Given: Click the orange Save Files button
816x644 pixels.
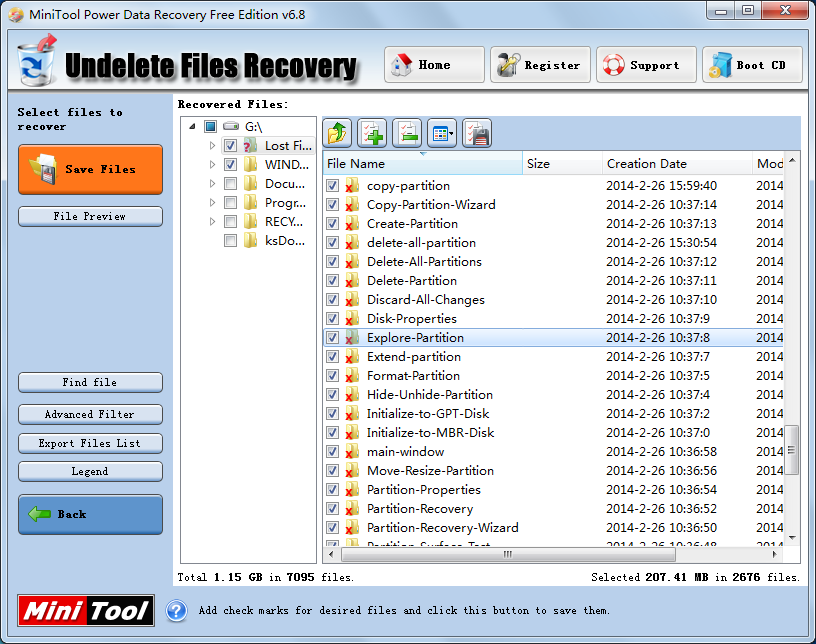Looking at the screenshot, I should [x=91, y=170].
